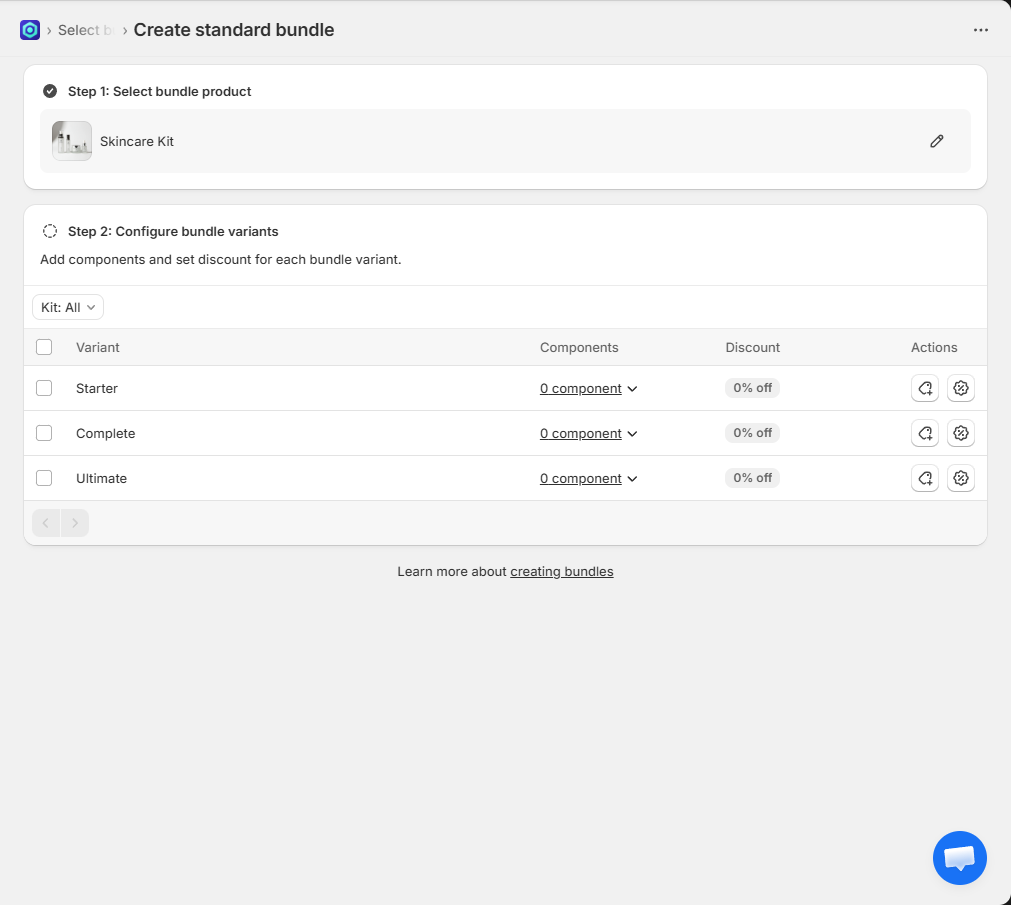Tick the Complete variant checkbox
The image size is (1011, 905).
tap(44, 433)
